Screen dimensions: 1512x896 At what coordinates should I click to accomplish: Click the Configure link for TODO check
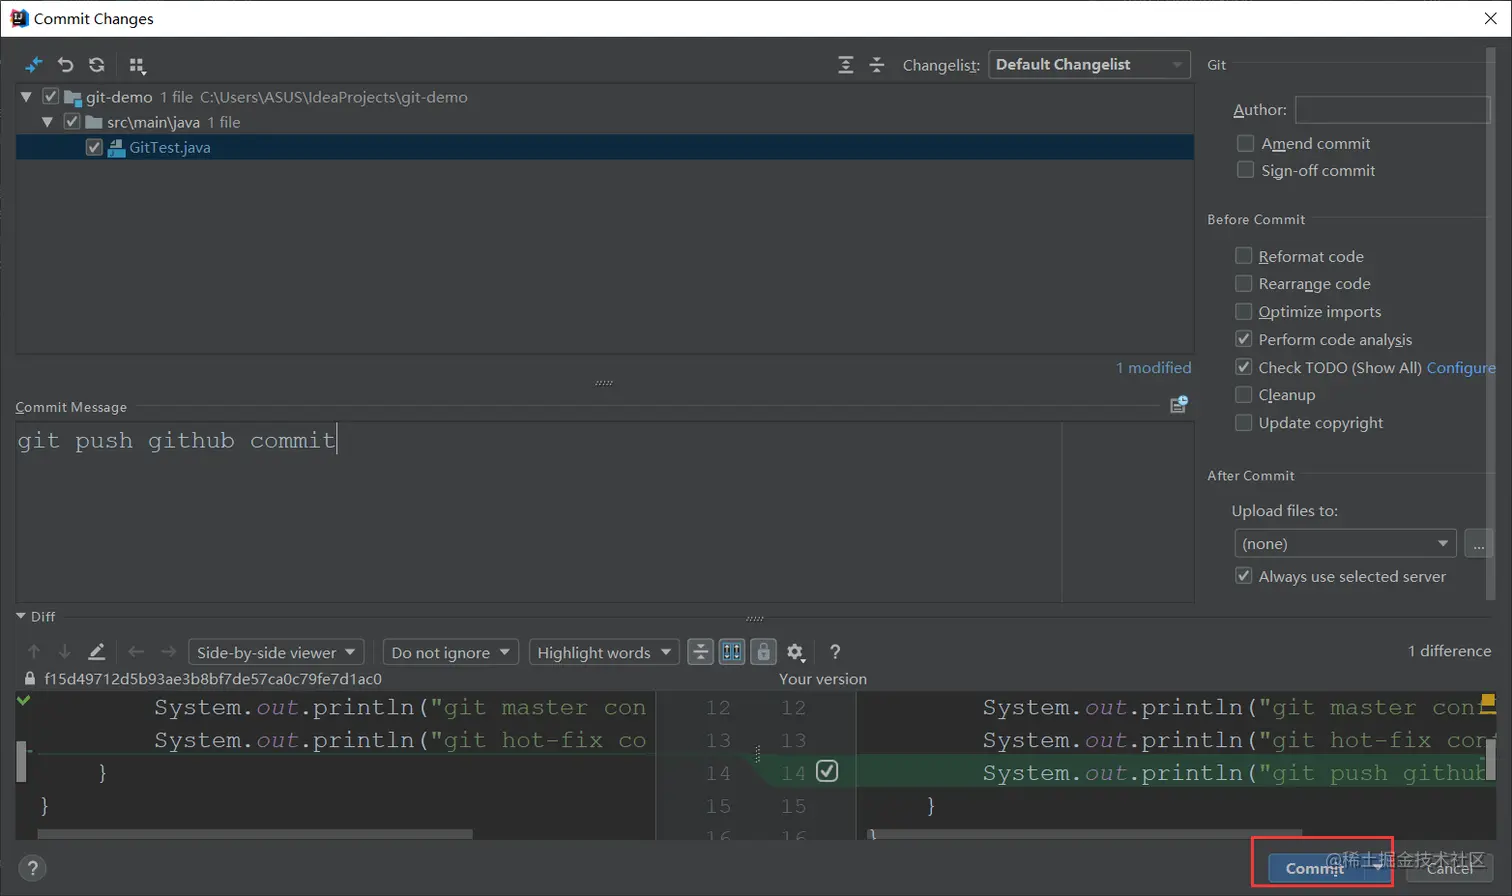(x=1461, y=368)
